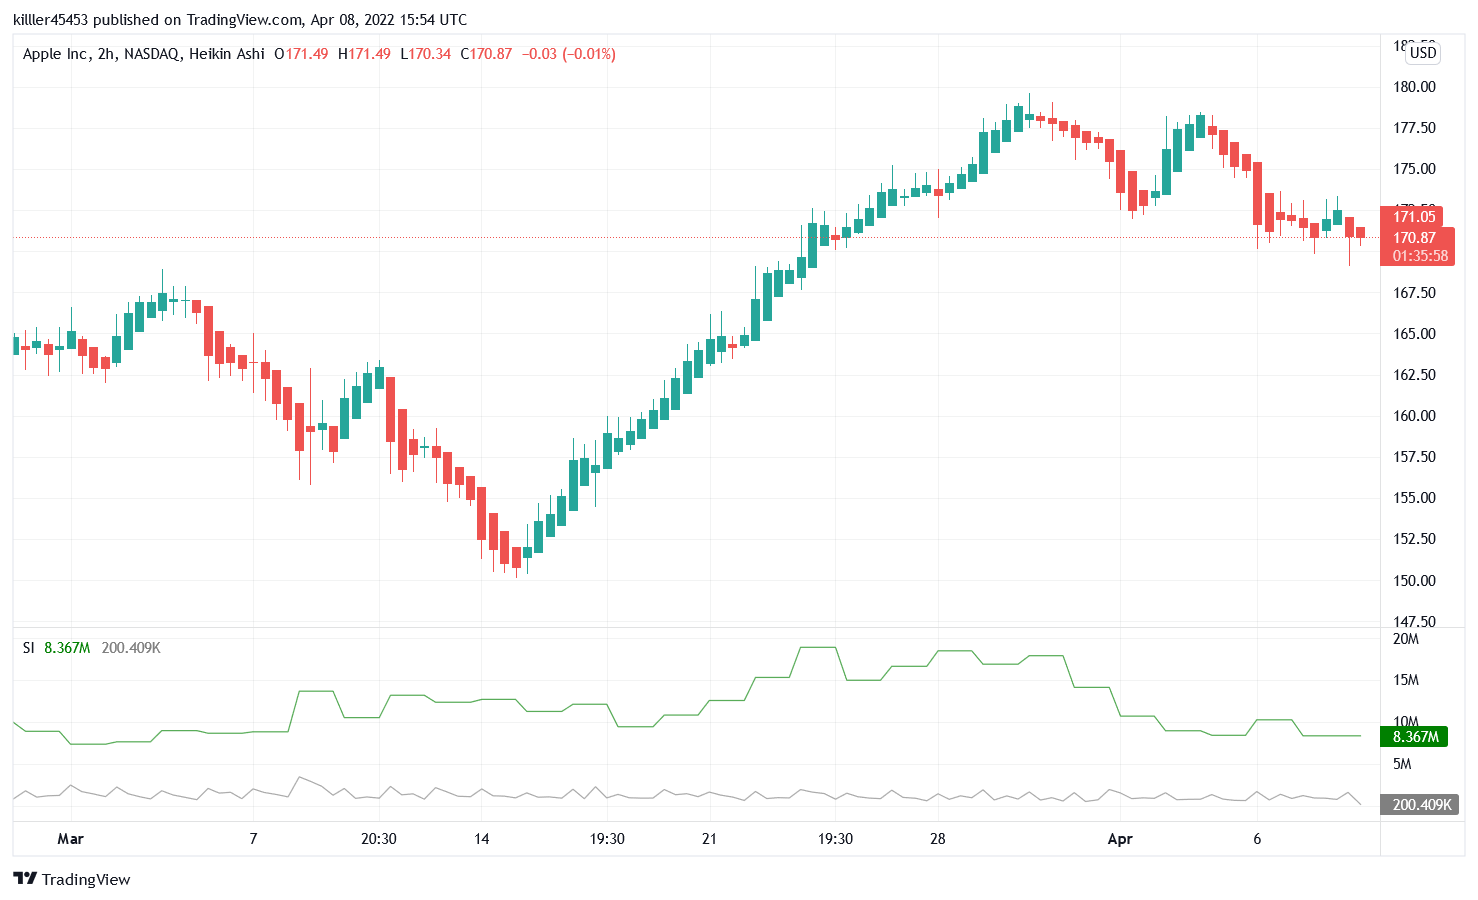Image resolution: width=1478 pixels, height=900 pixels.
Task: Click the 20:30 time axis label
Action: coord(379,839)
